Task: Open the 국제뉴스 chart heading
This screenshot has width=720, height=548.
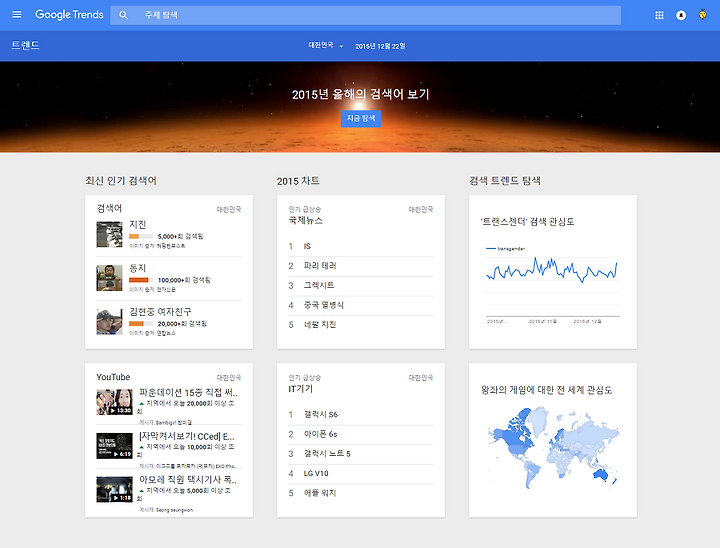Action: tap(305, 220)
